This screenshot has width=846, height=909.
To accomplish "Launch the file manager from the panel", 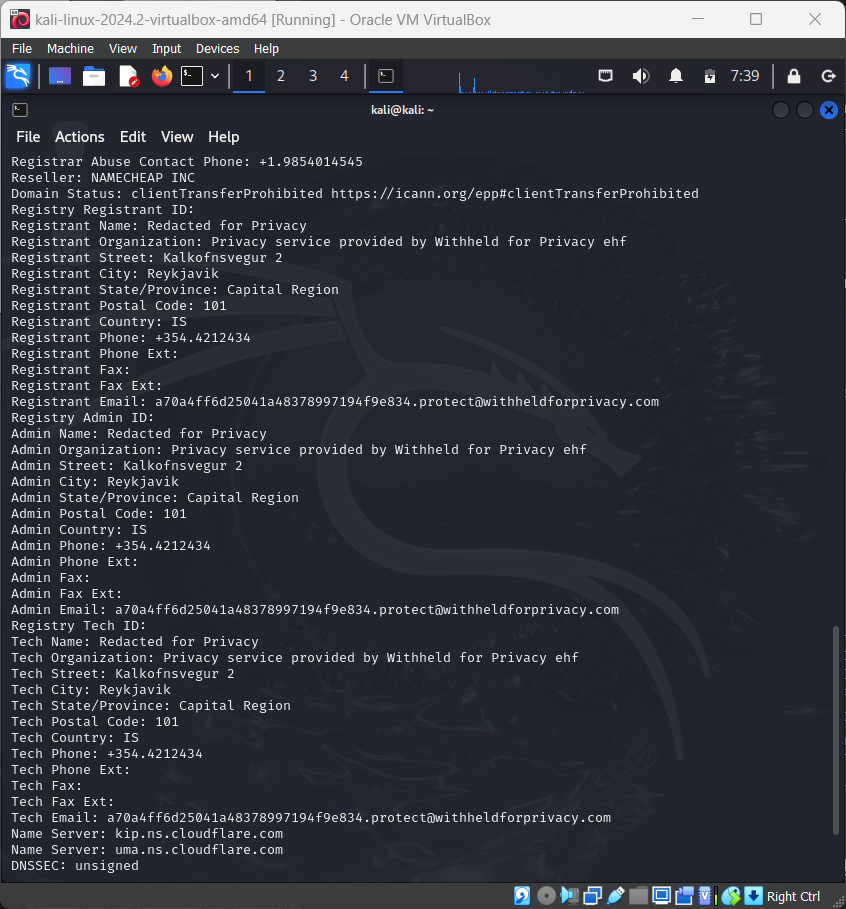I will 93,75.
